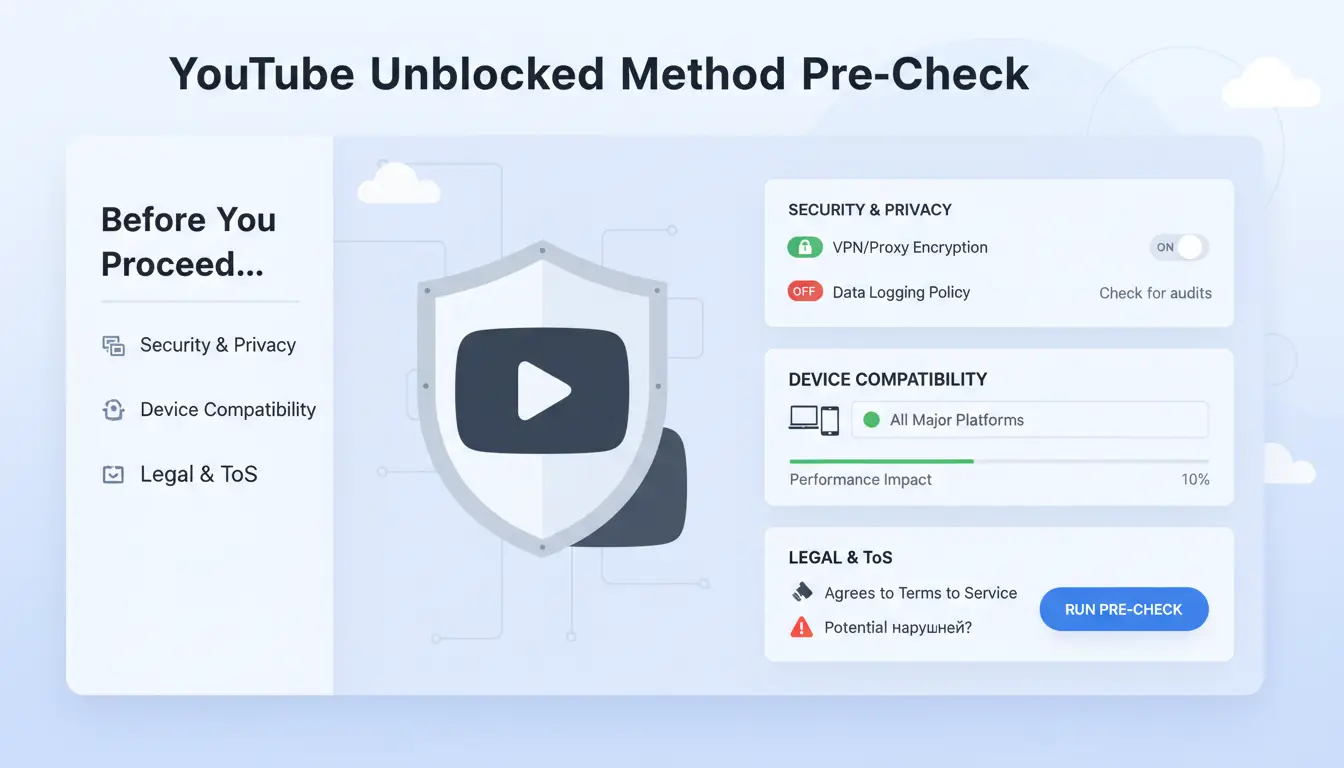
Task: Select Legal & ToS in sidebar
Action: (x=199, y=475)
